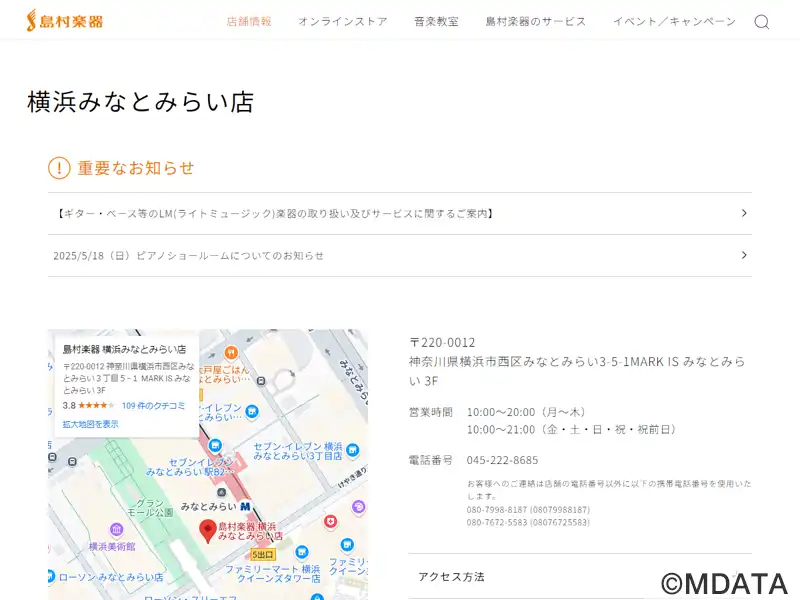Open the search magnifier icon

(x=762, y=21)
